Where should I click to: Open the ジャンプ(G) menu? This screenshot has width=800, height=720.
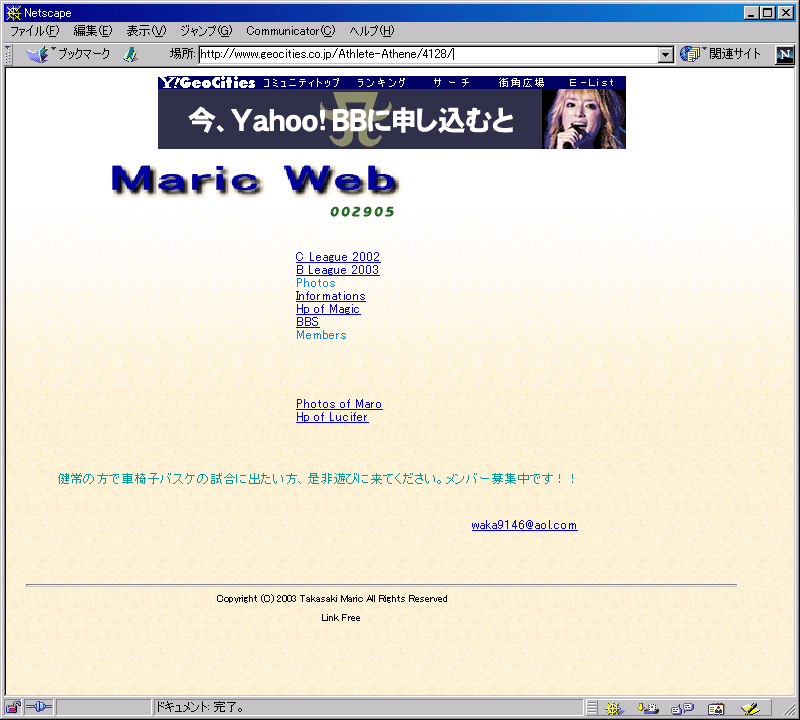[206, 31]
